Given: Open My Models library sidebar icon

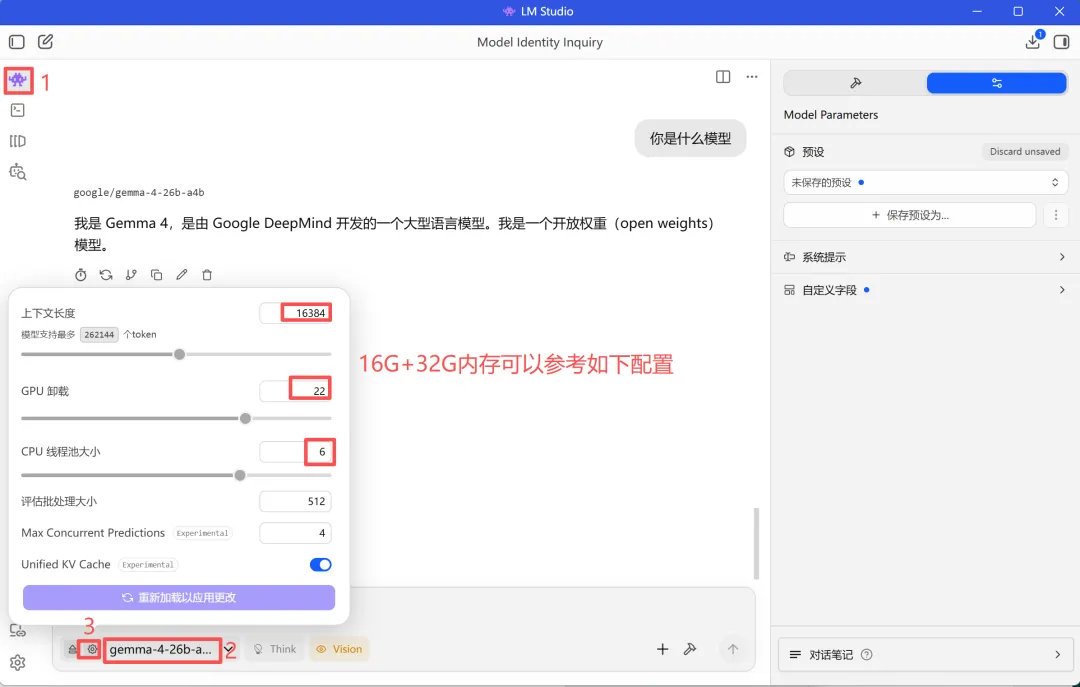Looking at the screenshot, I should pos(18,141).
